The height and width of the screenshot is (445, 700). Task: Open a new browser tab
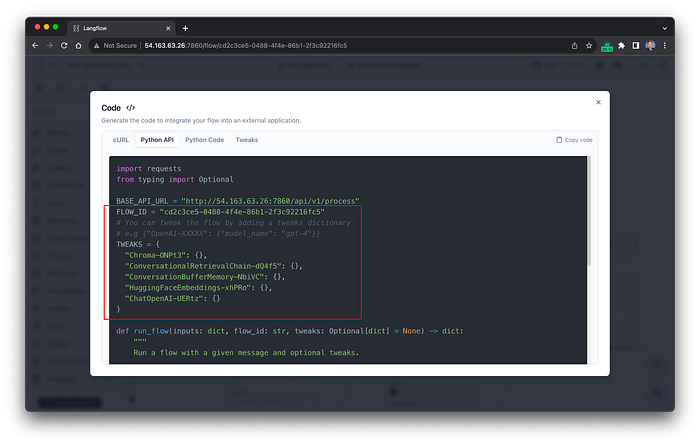tap(185, 28)
